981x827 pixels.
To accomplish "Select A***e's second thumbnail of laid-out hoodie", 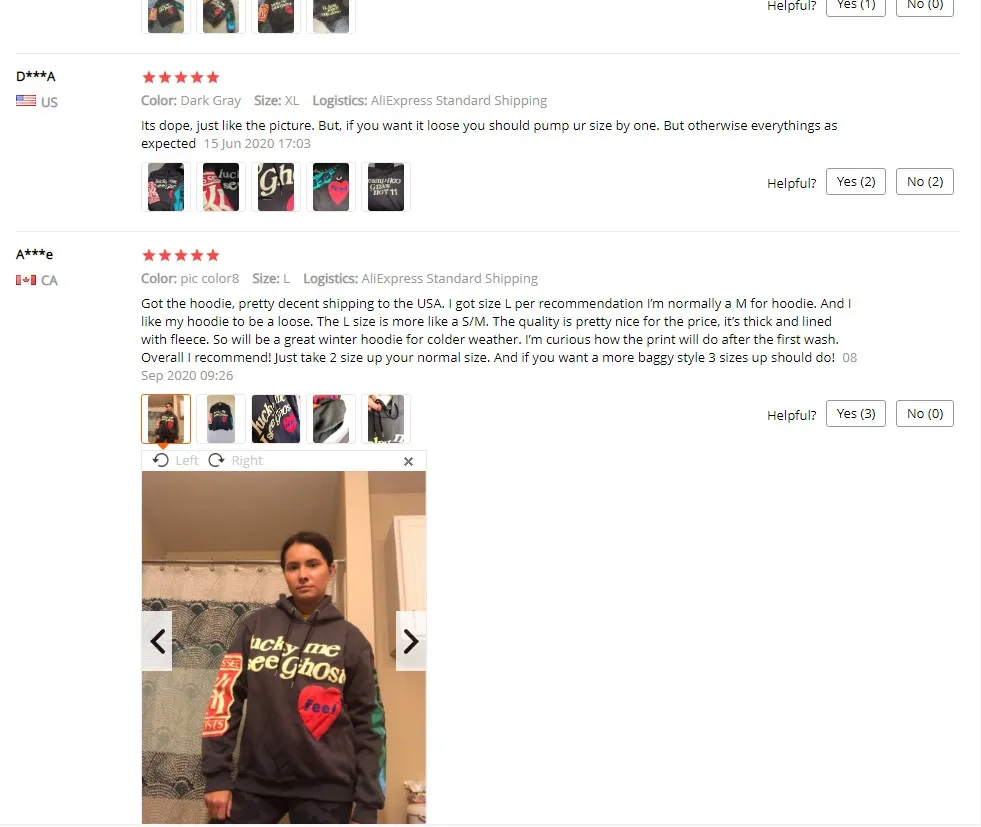I will (221, 419).
